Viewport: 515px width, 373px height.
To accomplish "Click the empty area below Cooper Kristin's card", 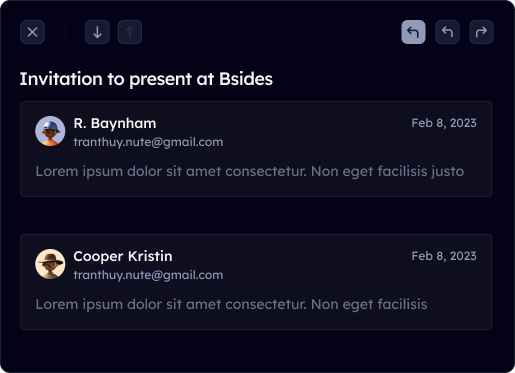I will tap(256, 350).
